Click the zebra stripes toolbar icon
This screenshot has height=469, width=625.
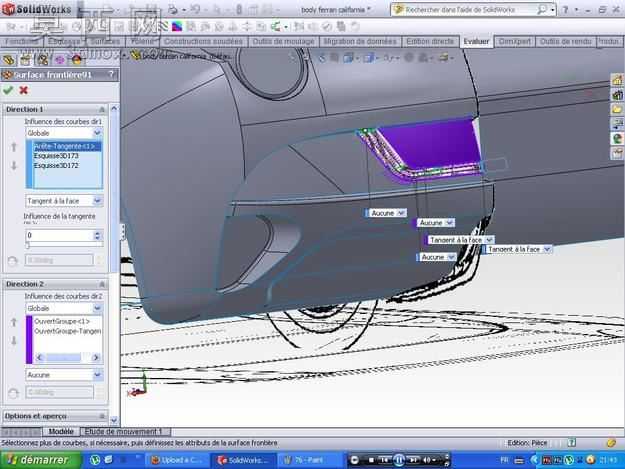[x=163, y=27]
